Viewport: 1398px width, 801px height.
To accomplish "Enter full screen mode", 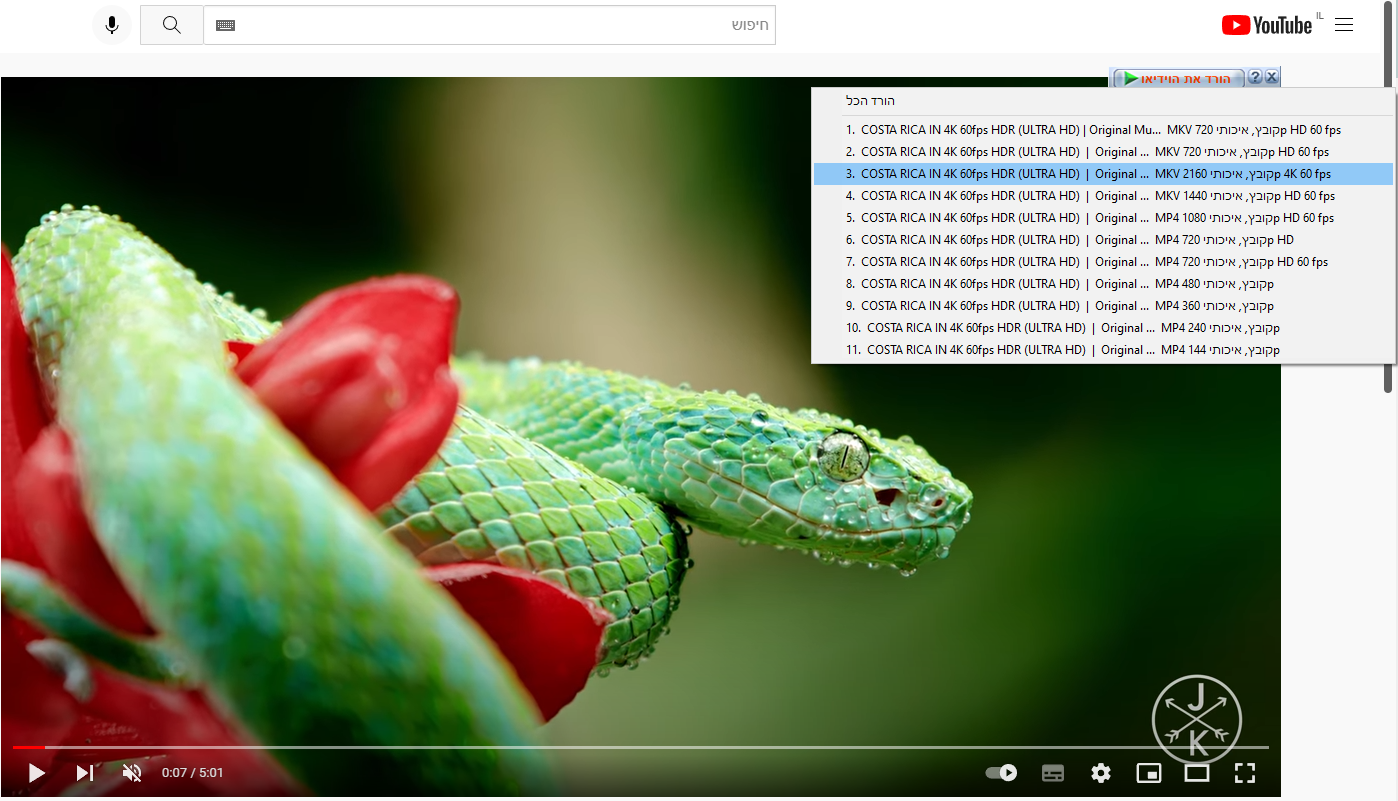I will pos(1244,773).
